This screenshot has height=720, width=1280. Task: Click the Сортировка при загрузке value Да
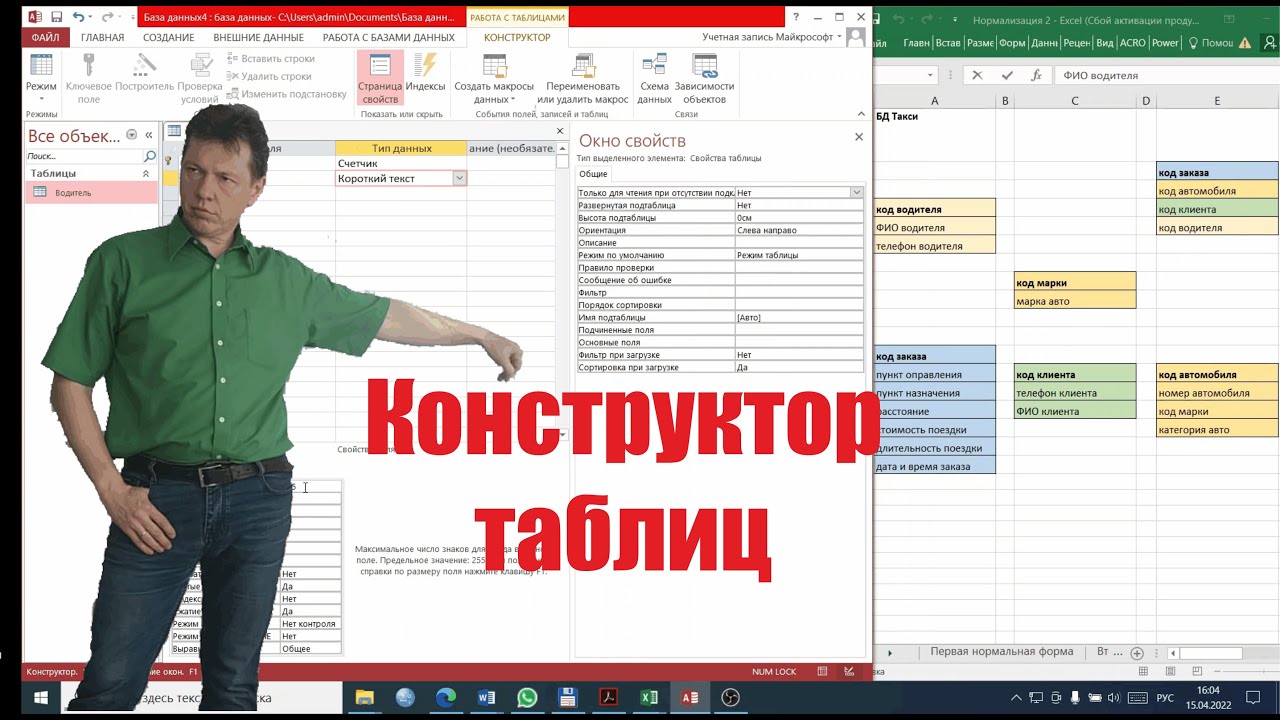[x=799, y=367]
